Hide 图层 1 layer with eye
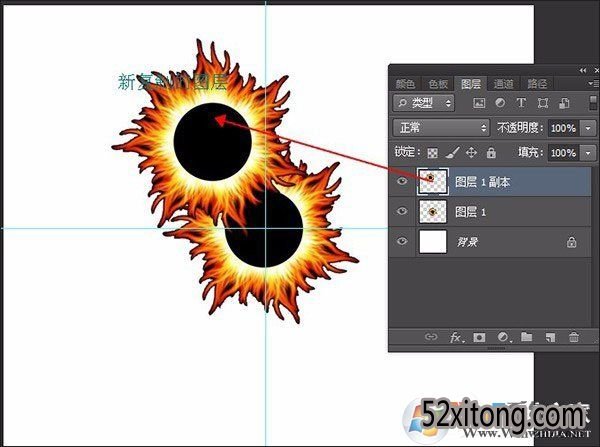The height and width of the screenshot is (447, 600). [402, 211]
